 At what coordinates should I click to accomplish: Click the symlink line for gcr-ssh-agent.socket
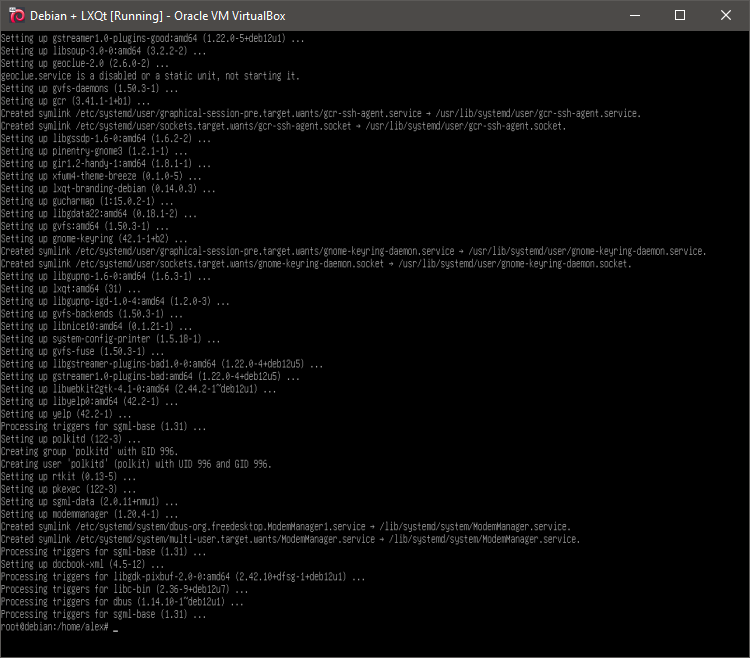[x=284, y=126]
